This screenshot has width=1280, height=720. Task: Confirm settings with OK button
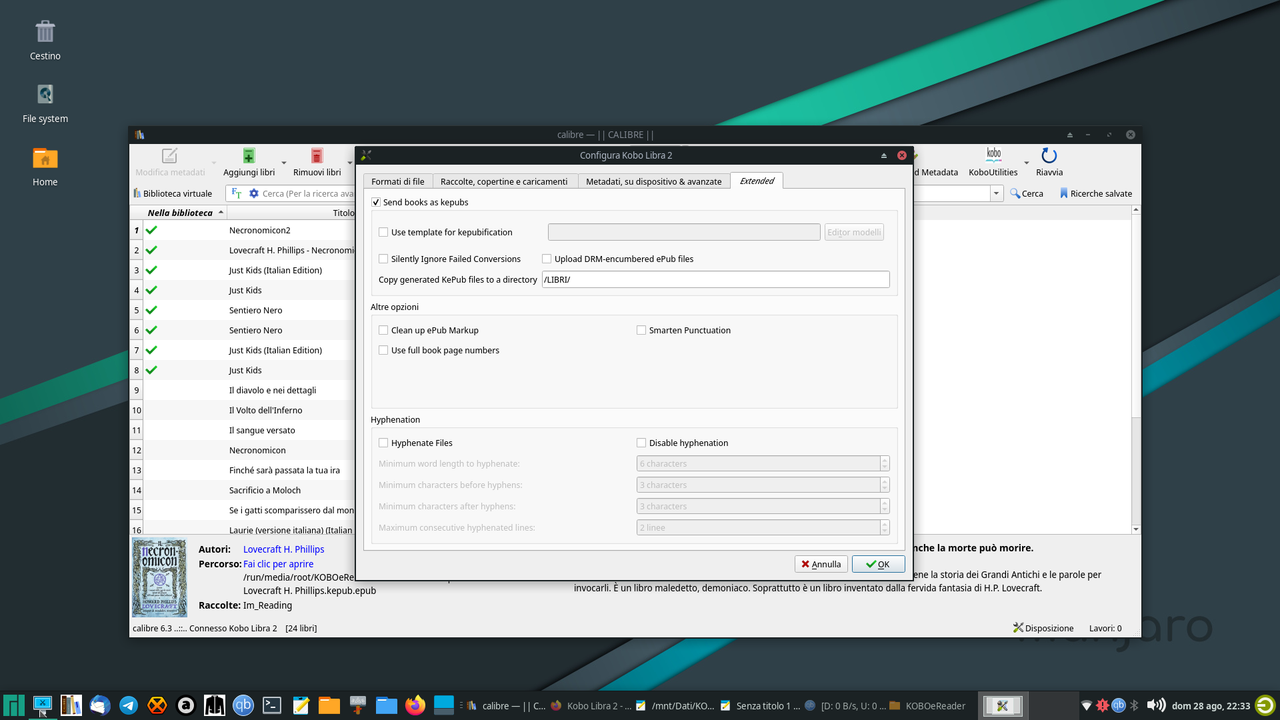tap(878, 564)
